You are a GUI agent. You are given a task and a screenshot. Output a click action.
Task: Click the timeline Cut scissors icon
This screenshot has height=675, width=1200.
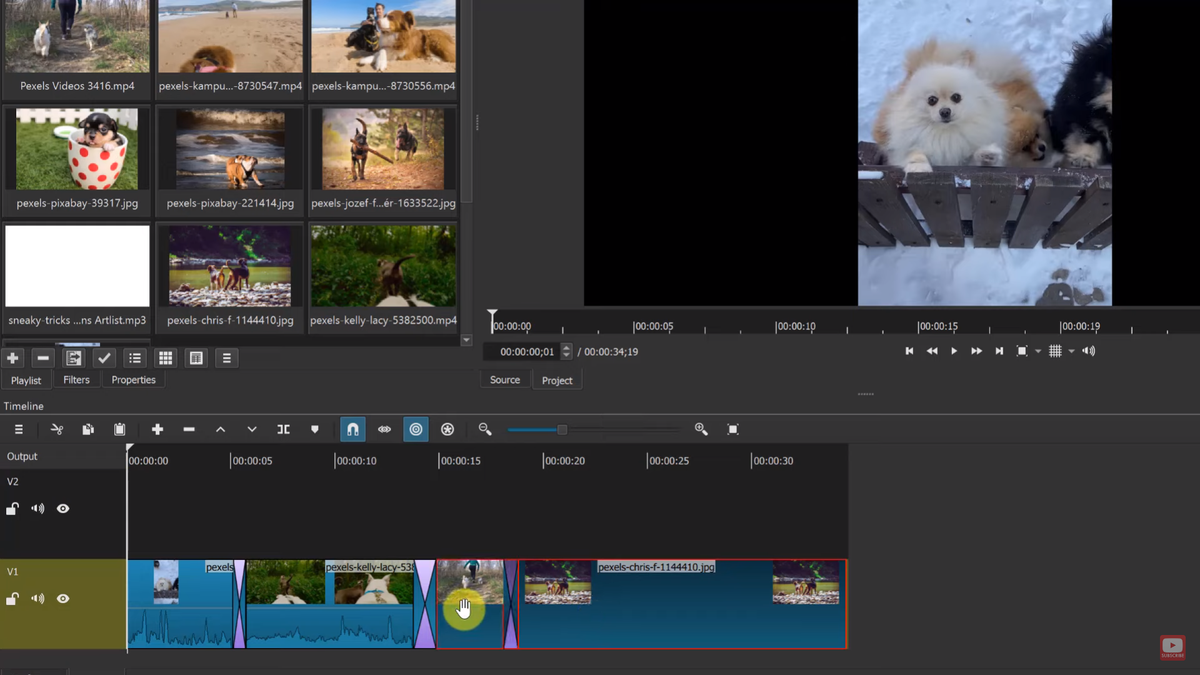click(x=57, y=429)
